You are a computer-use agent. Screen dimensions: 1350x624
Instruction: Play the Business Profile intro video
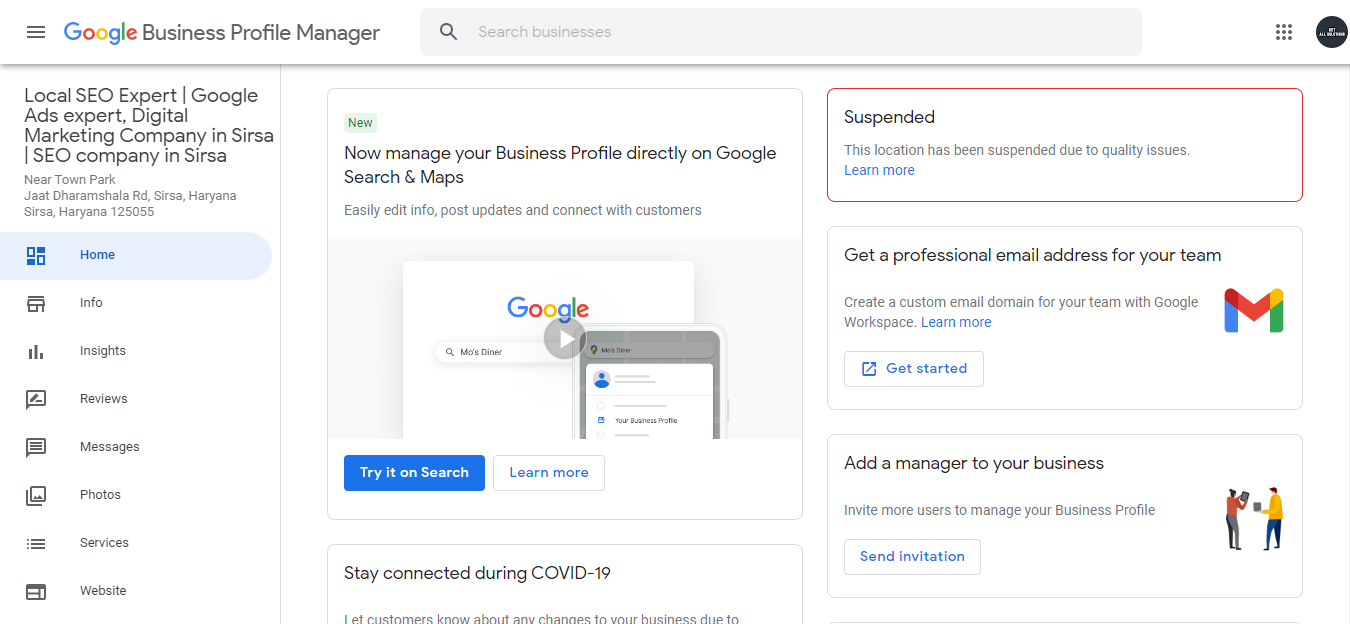point(565,338)
